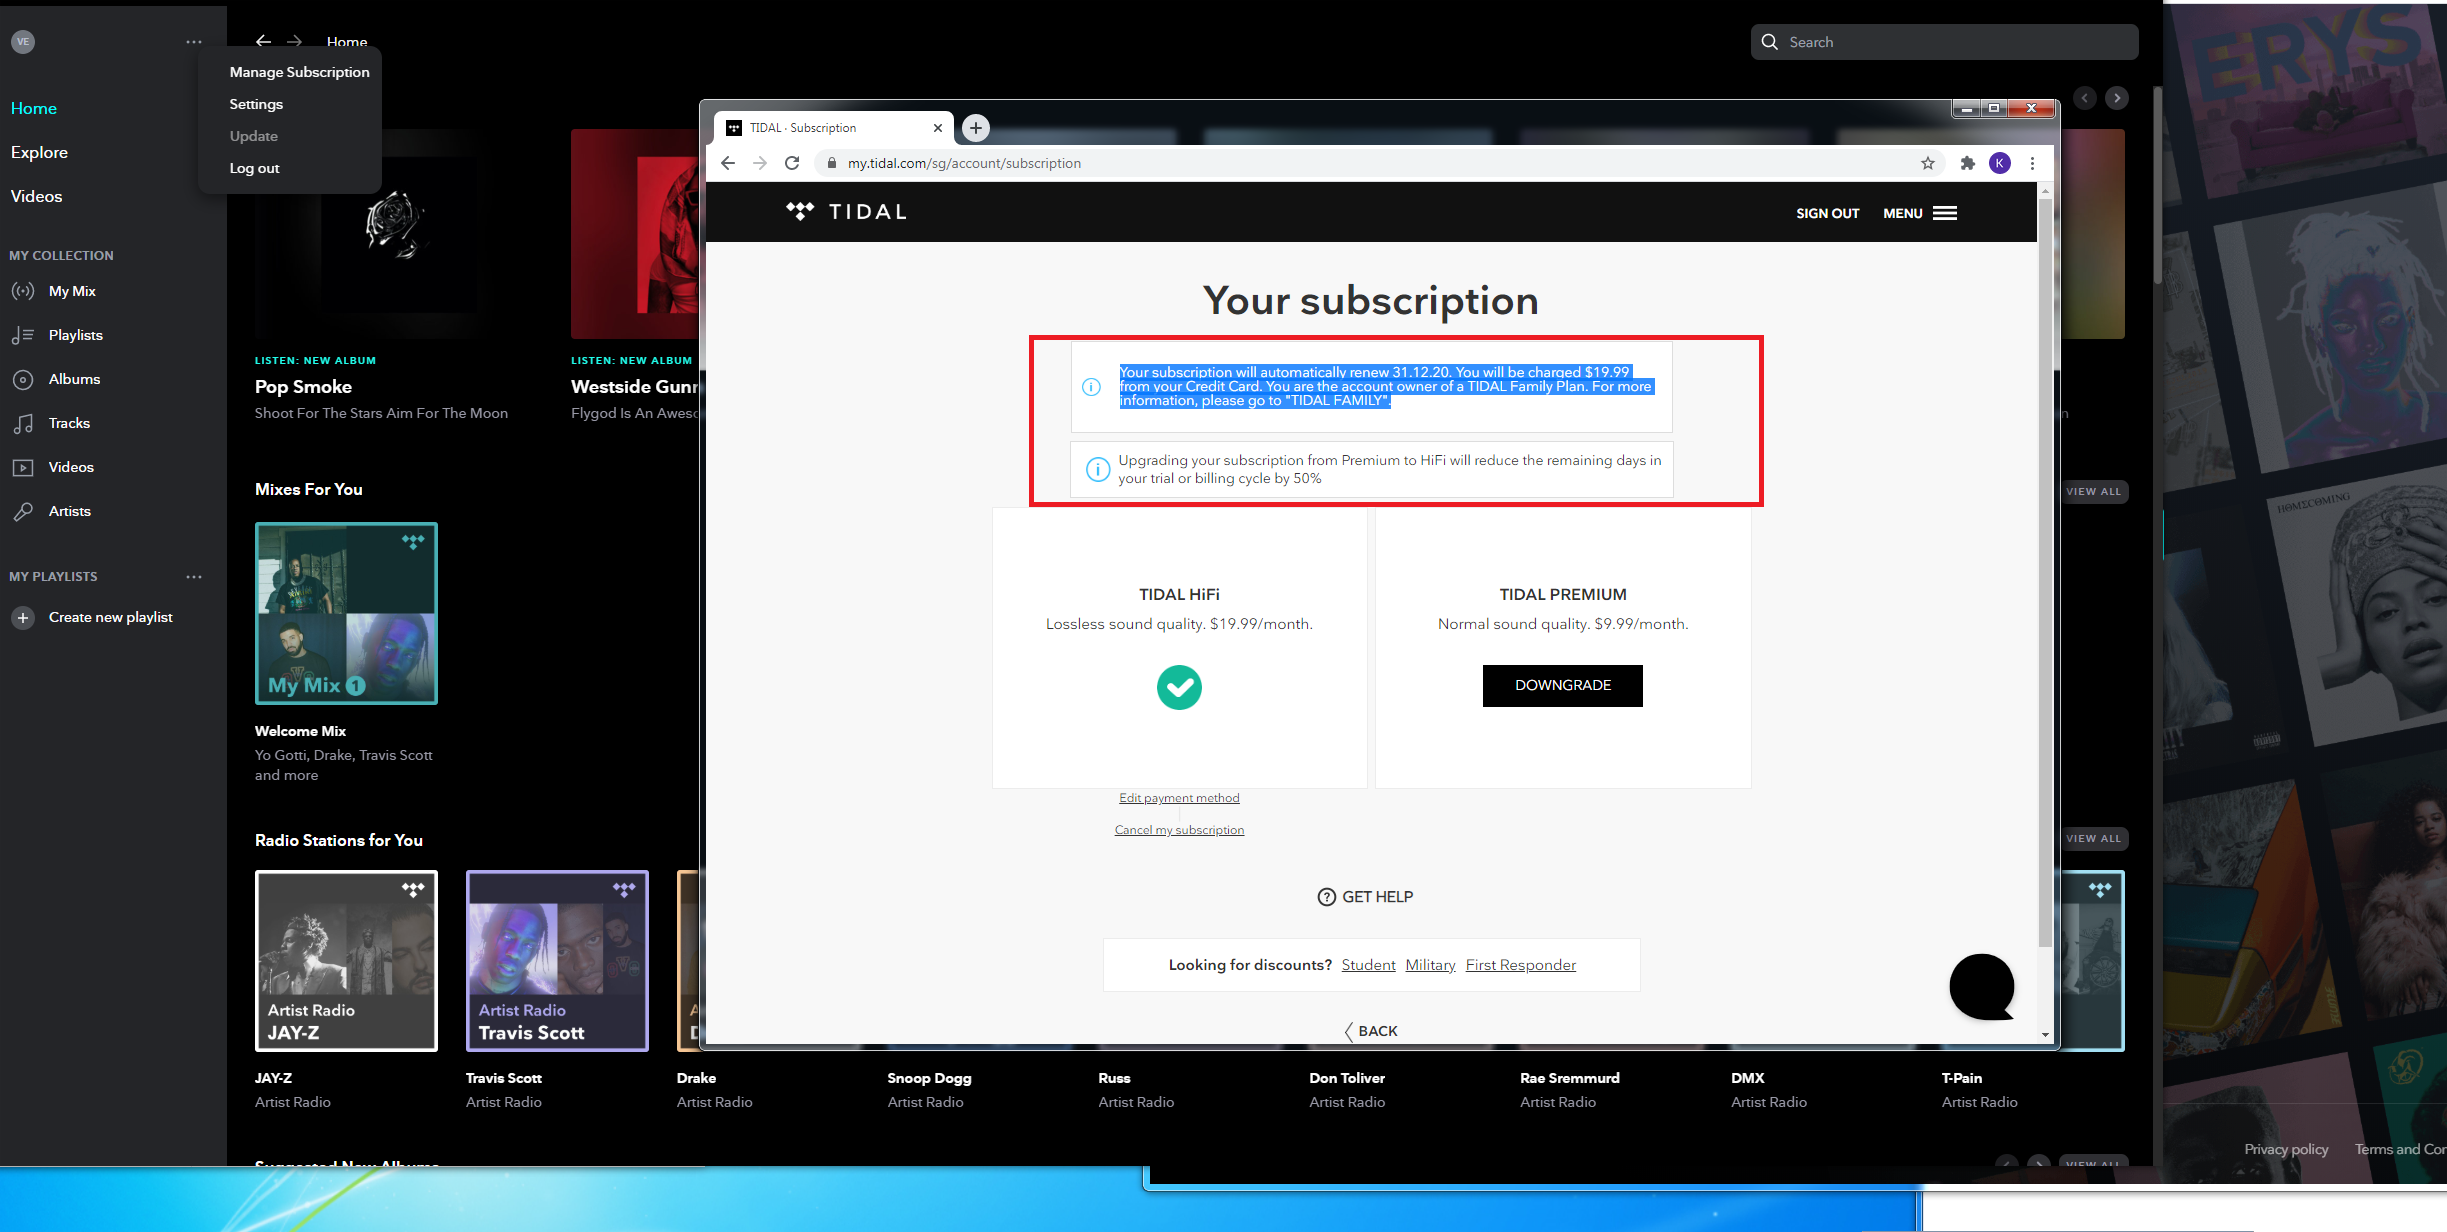Screen dimensions: 2447x1232
Task: Select Log out from dropdown menu
Action: click(254, 168)
